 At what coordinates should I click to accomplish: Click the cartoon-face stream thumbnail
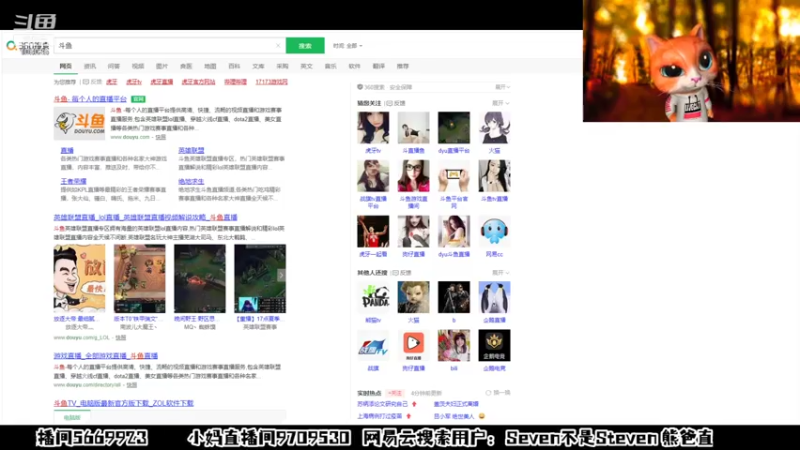click(80, 278)
